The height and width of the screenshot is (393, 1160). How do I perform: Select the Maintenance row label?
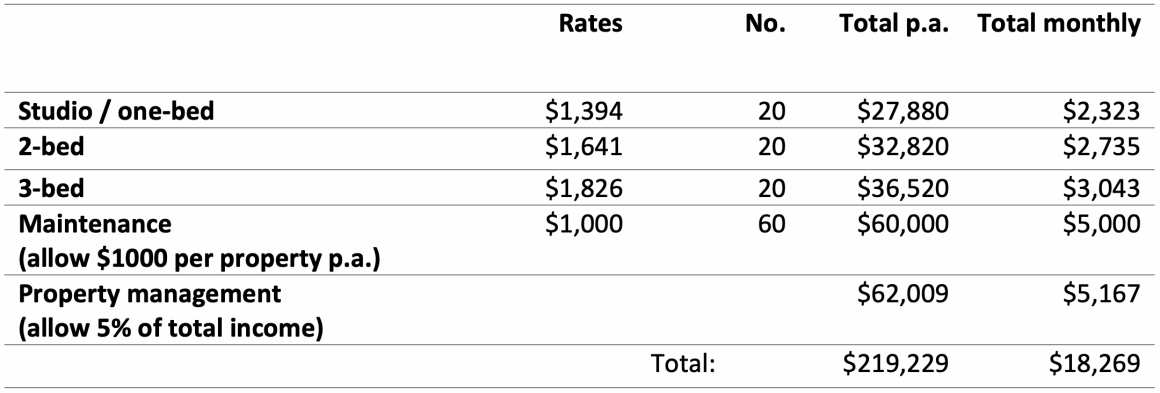(93, 223)
